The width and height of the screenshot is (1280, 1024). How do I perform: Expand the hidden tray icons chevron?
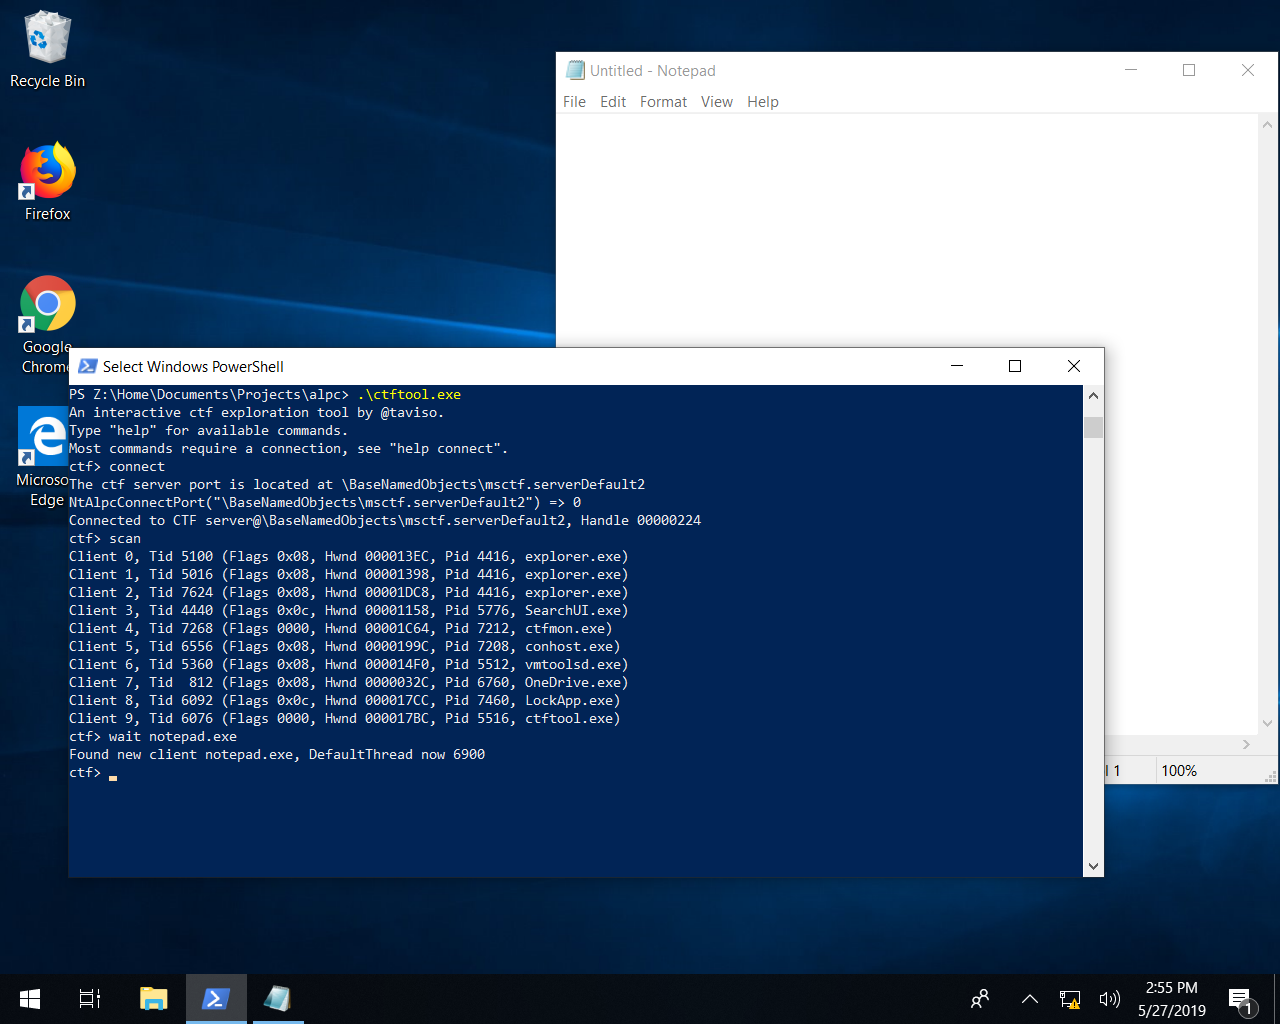pos(1029,999)
